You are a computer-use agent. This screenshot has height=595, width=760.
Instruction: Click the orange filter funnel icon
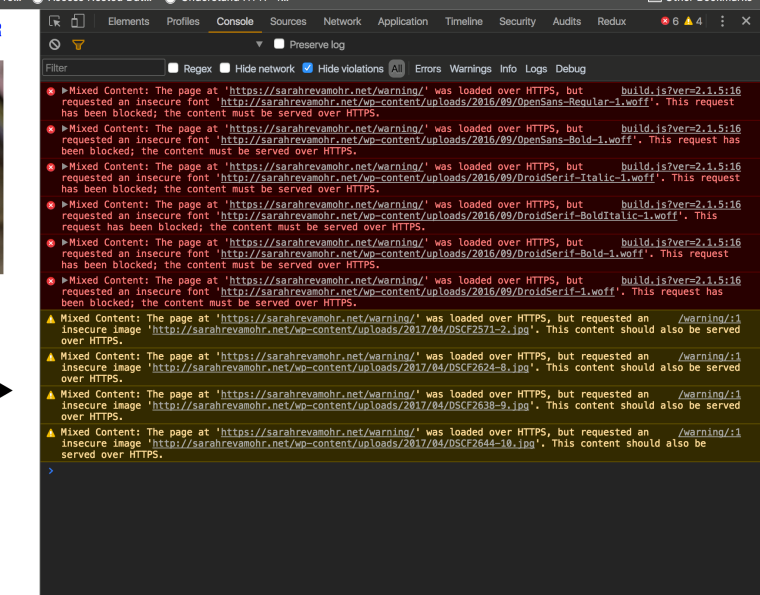78,45
